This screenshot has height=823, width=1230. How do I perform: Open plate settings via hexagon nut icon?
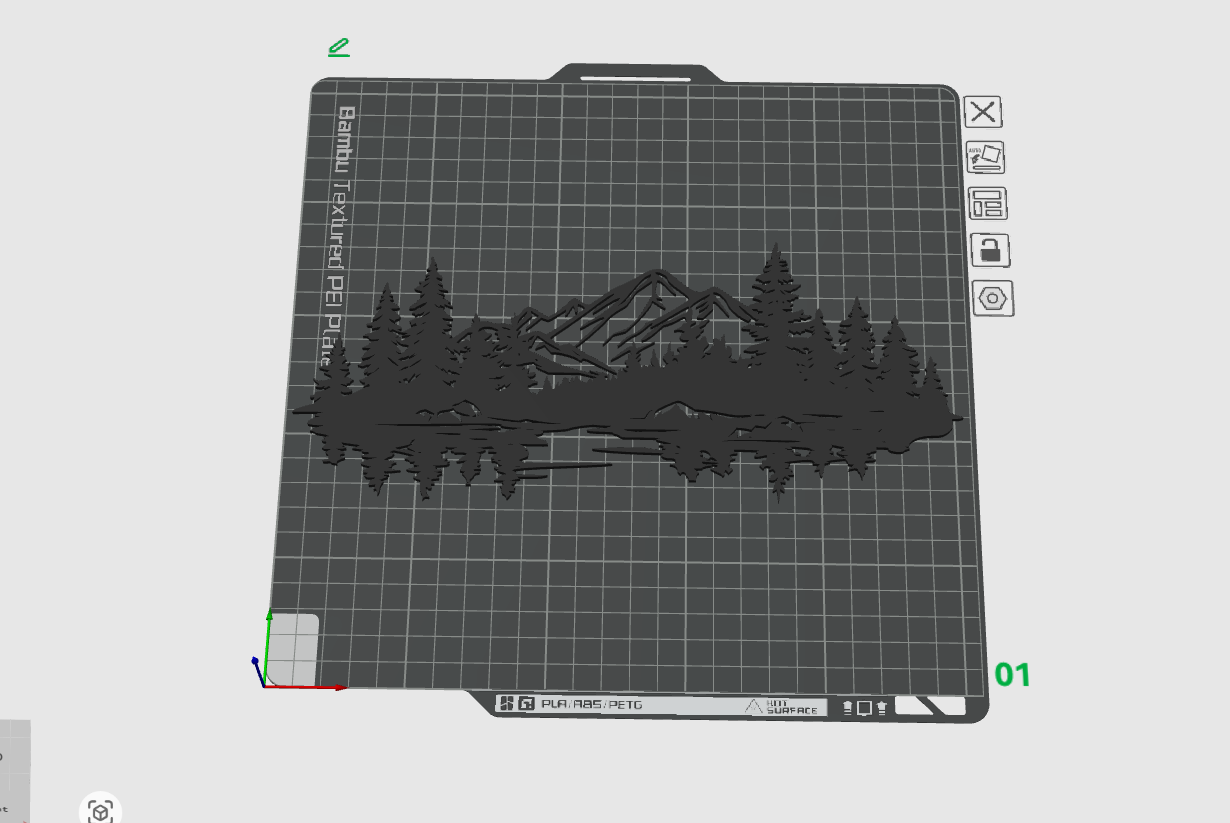pos(994,298)
